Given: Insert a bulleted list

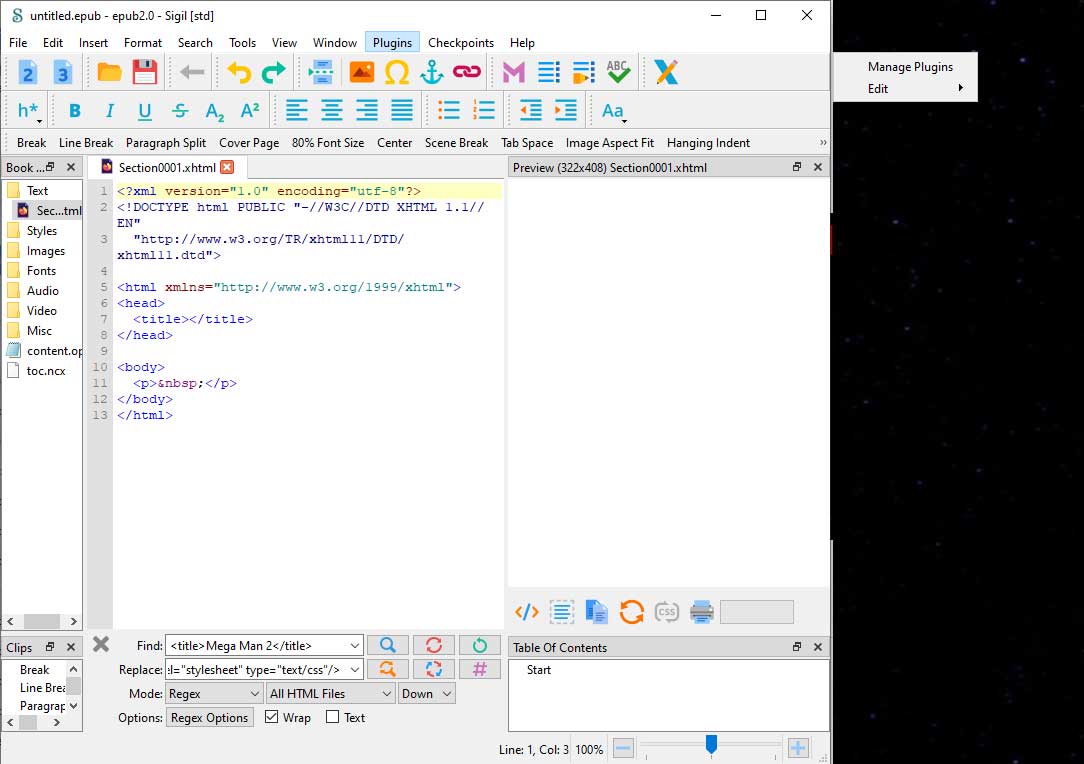Looking at the screenshot, I should coord(450,111).
